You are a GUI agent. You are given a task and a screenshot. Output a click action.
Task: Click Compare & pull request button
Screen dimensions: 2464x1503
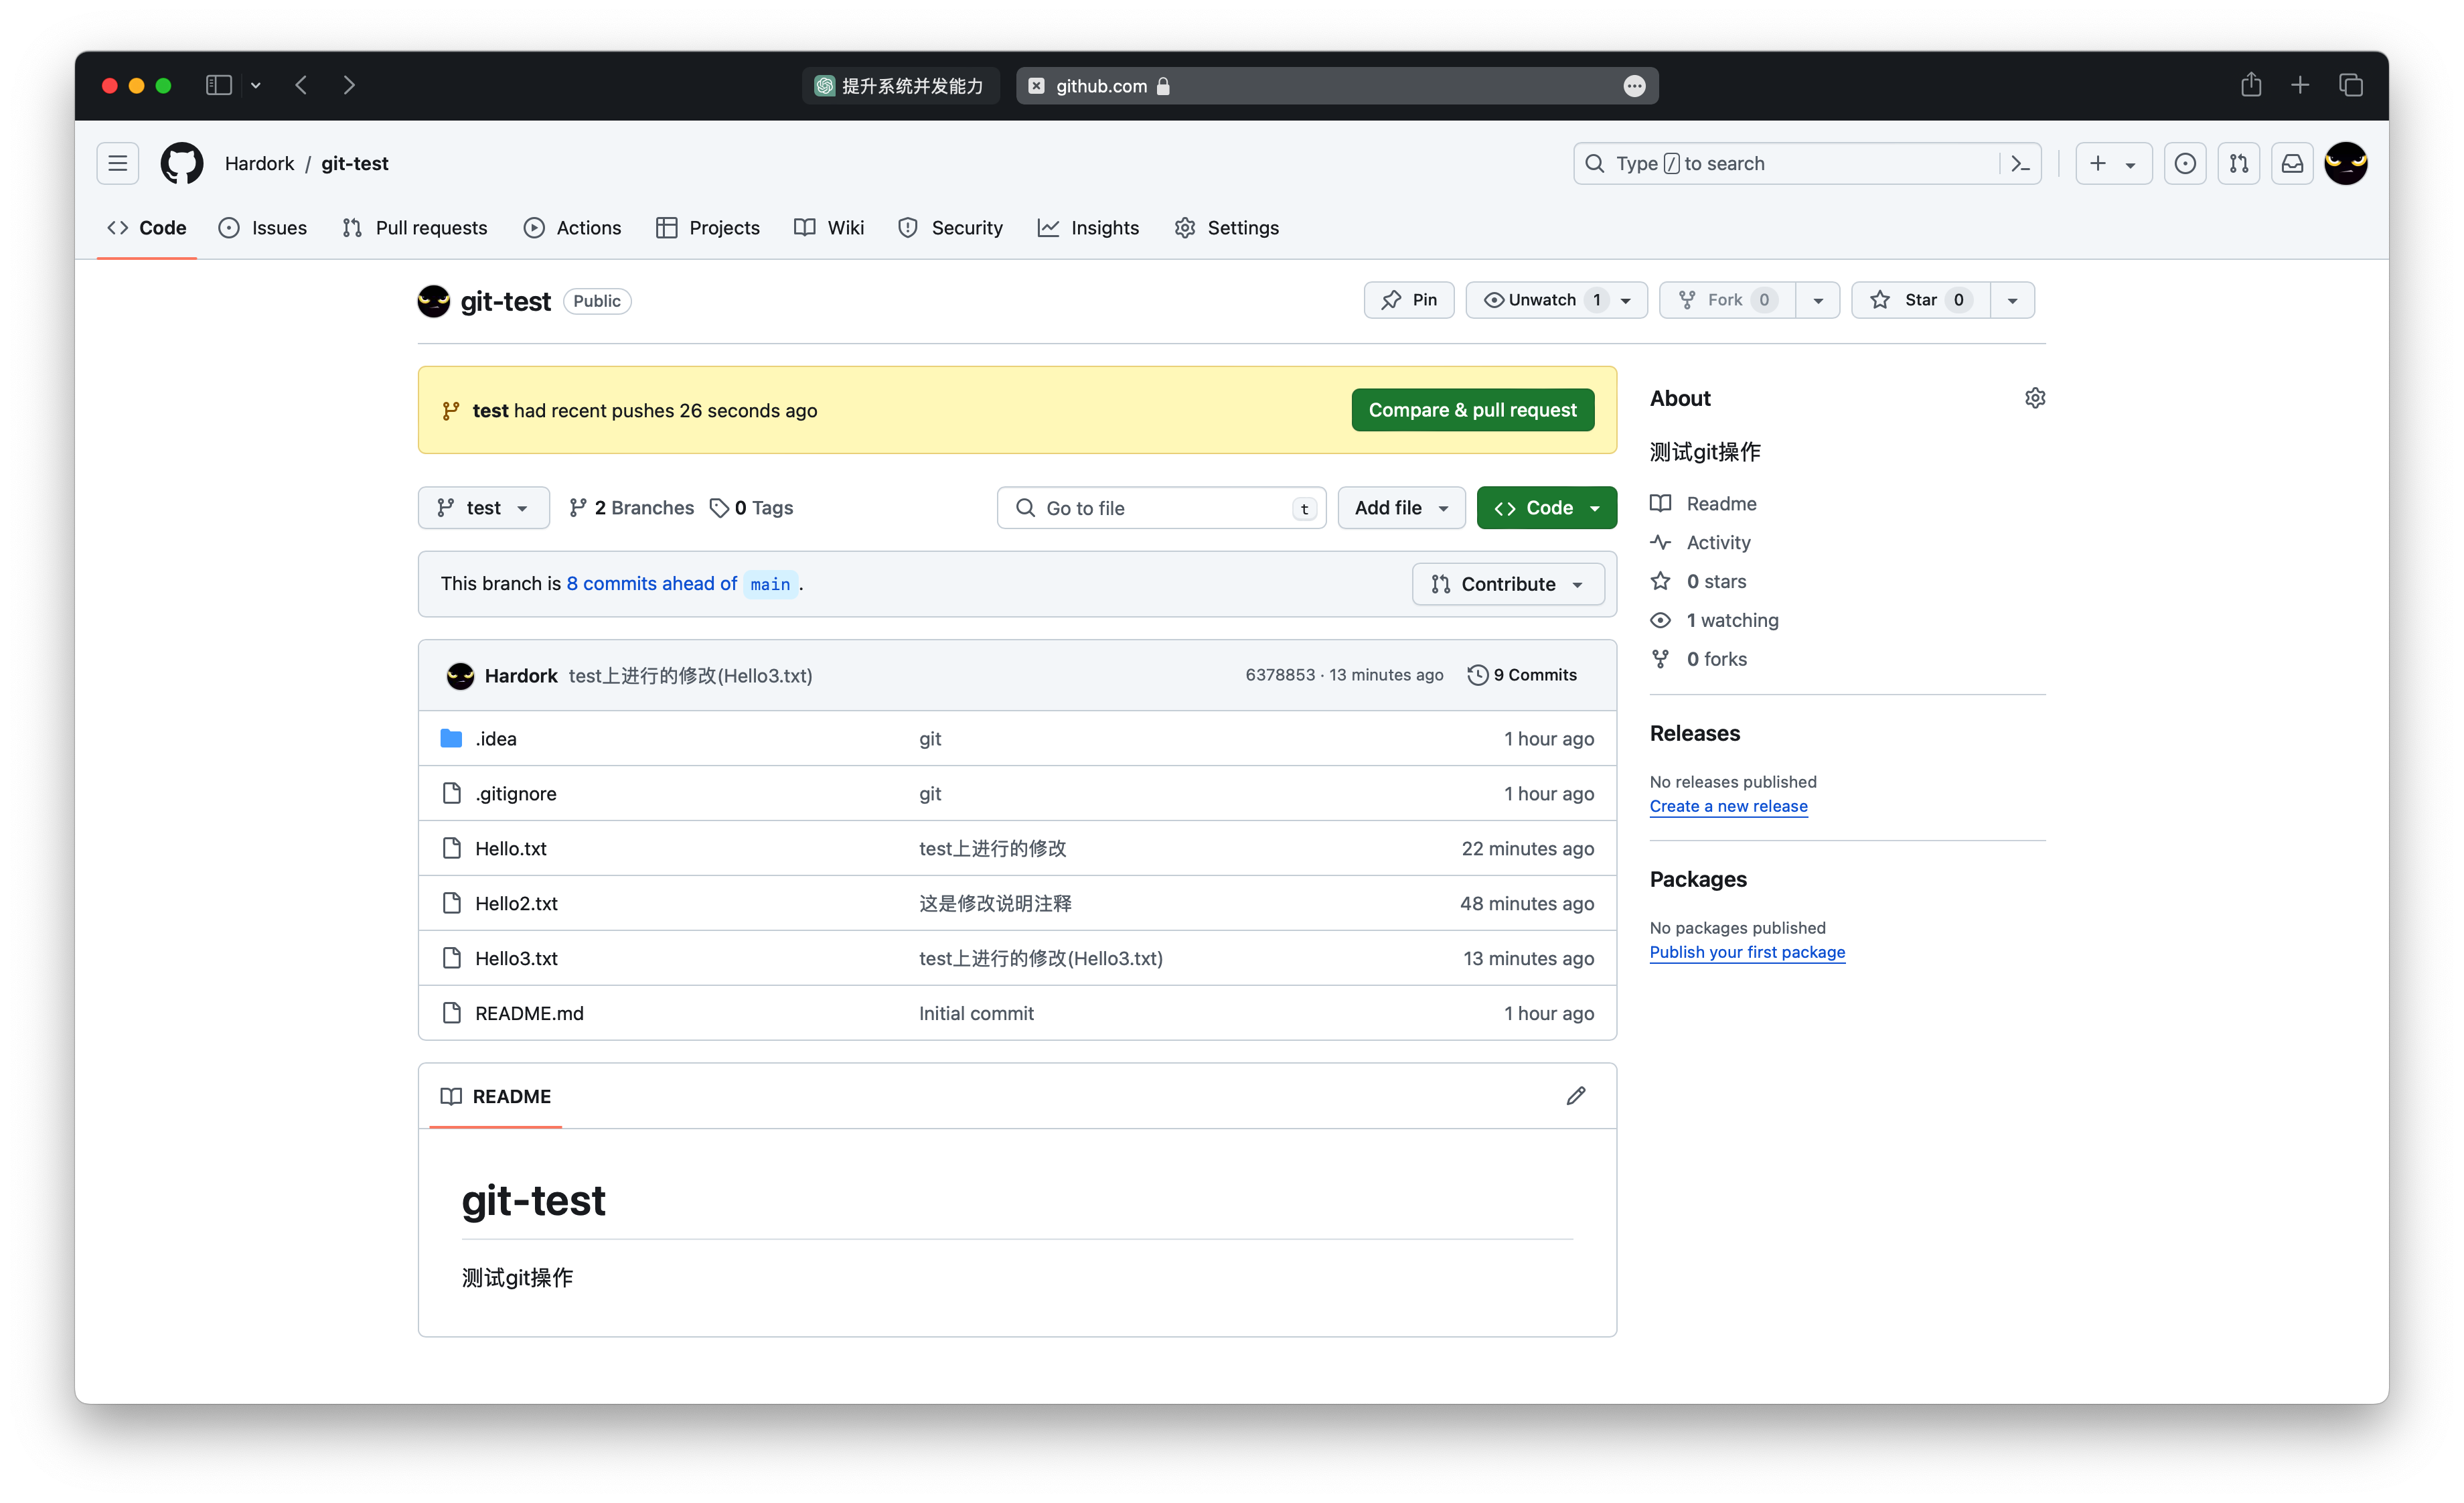click(x=1472, y=410)
